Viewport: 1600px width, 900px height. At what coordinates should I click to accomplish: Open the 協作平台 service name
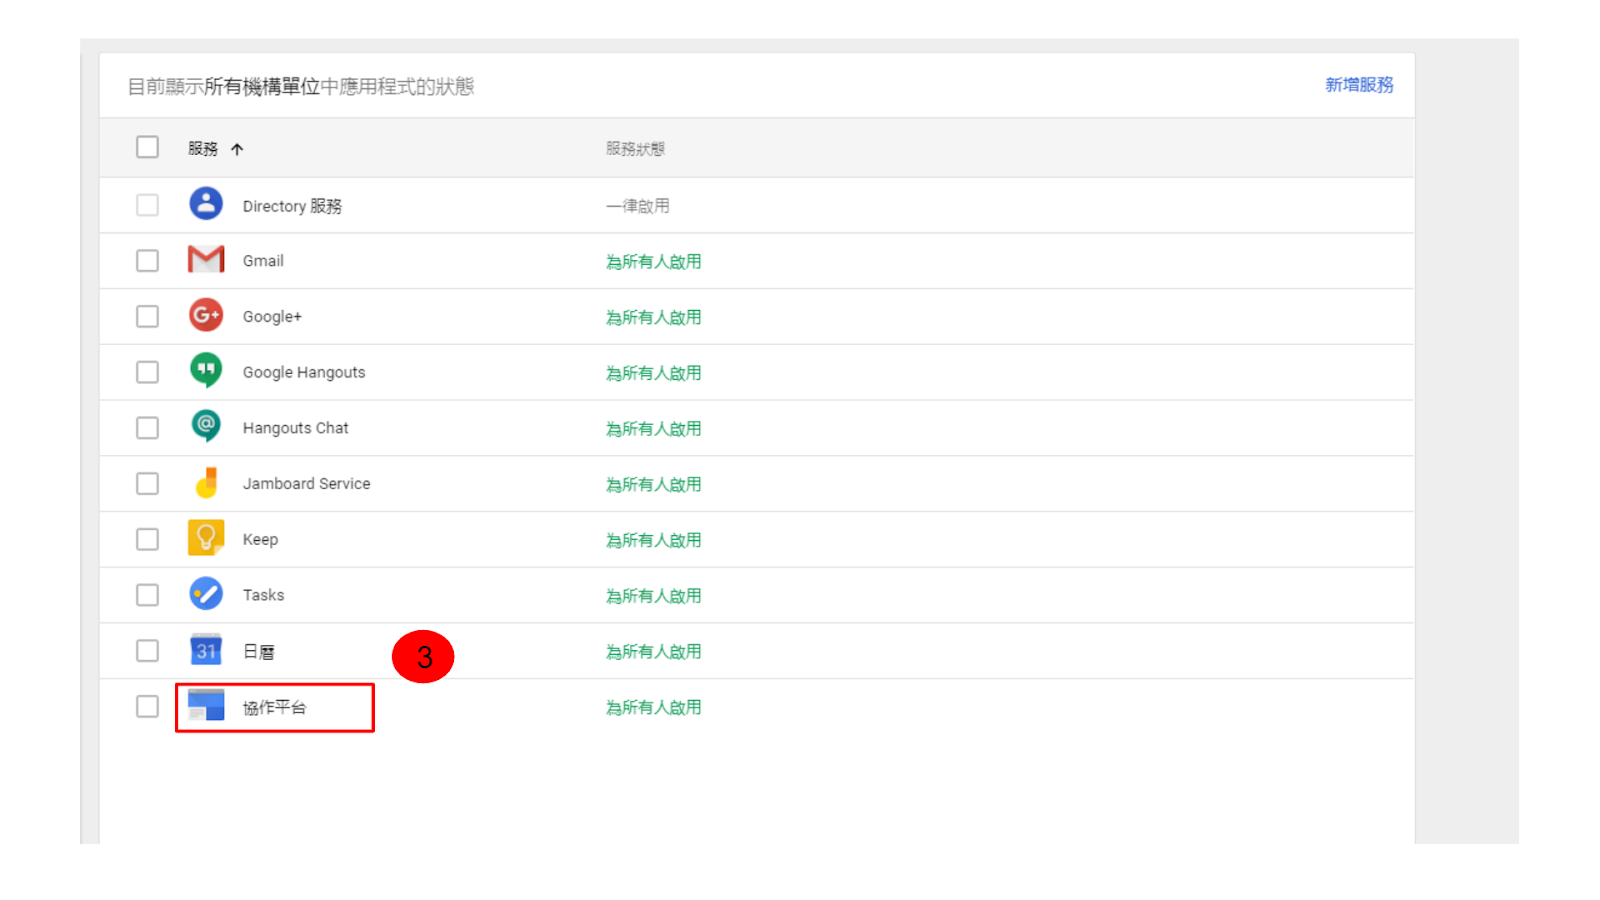tap(274, 708)
